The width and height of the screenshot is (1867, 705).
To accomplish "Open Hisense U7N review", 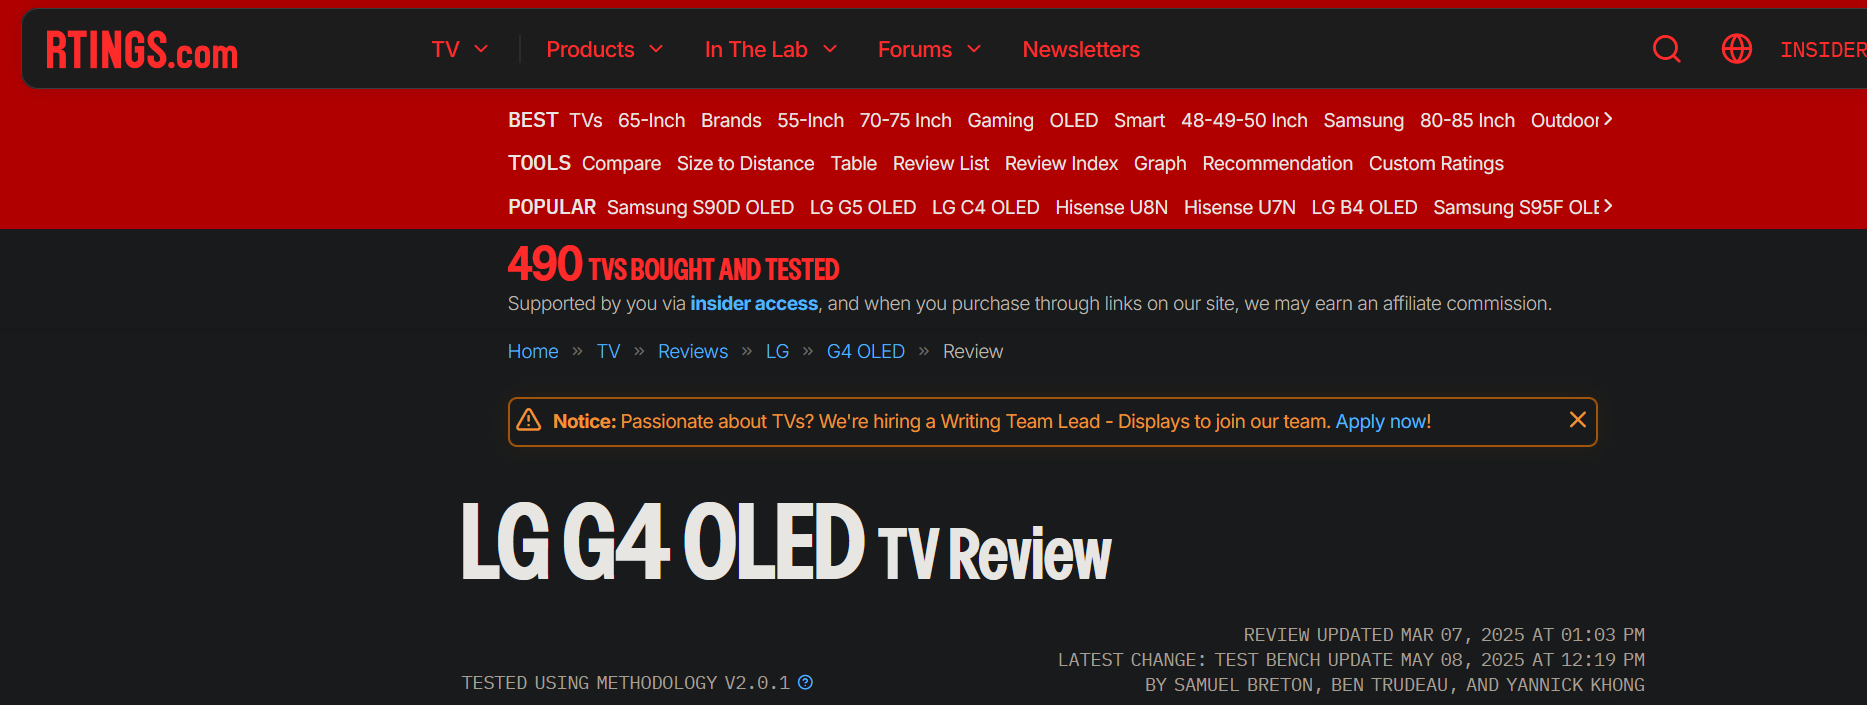I will [x=1240, y=207].
